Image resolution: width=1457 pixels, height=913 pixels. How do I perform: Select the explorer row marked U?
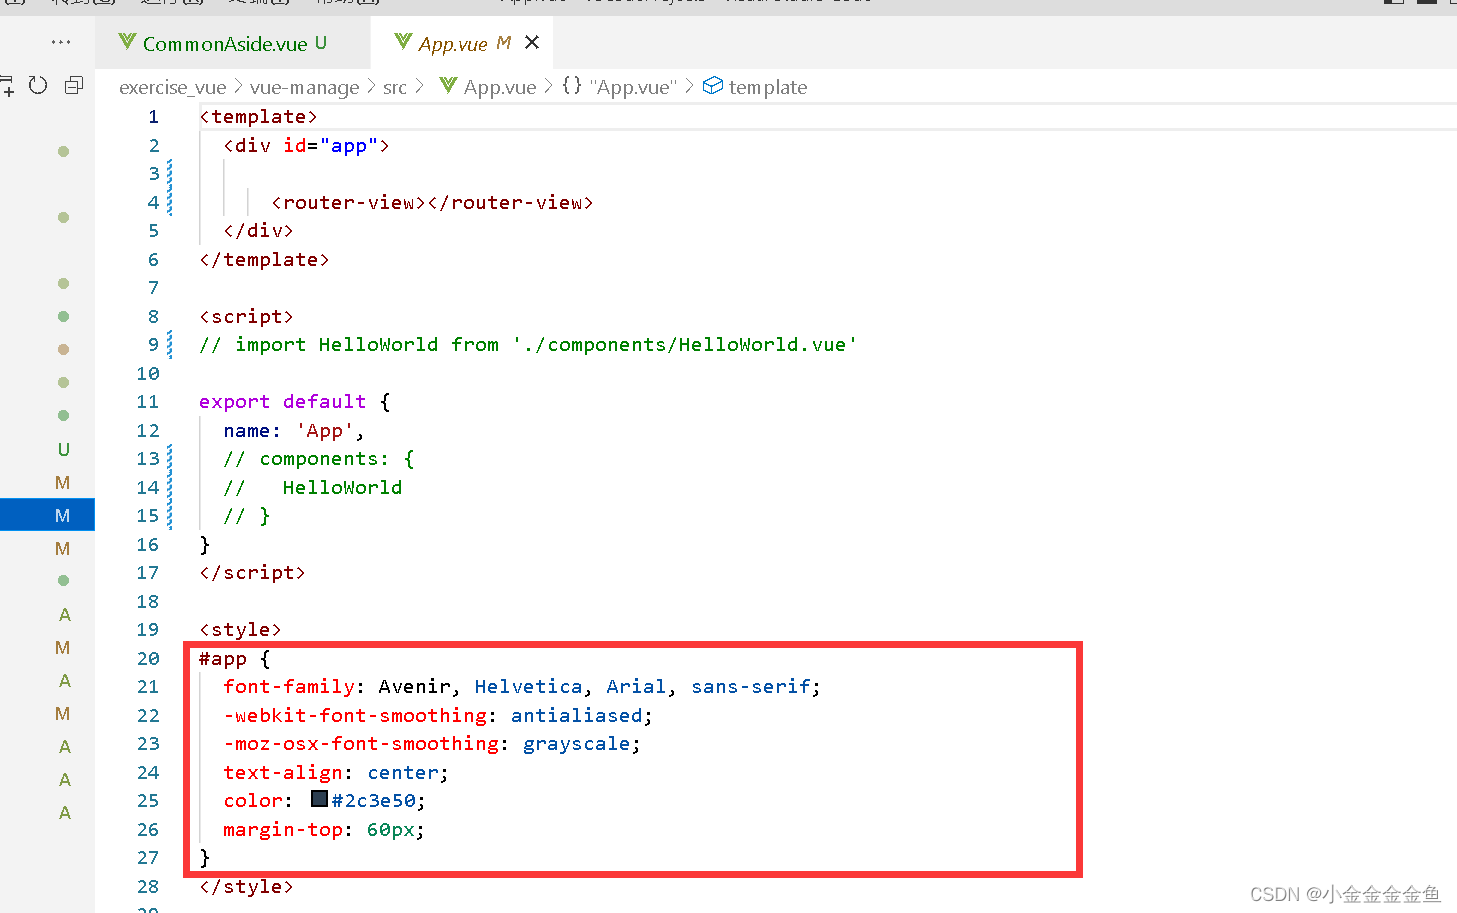click(x=48, y=449)
